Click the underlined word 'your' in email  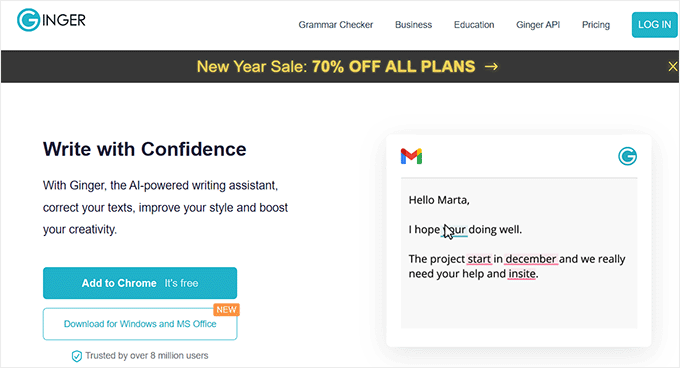coord(454,229)
